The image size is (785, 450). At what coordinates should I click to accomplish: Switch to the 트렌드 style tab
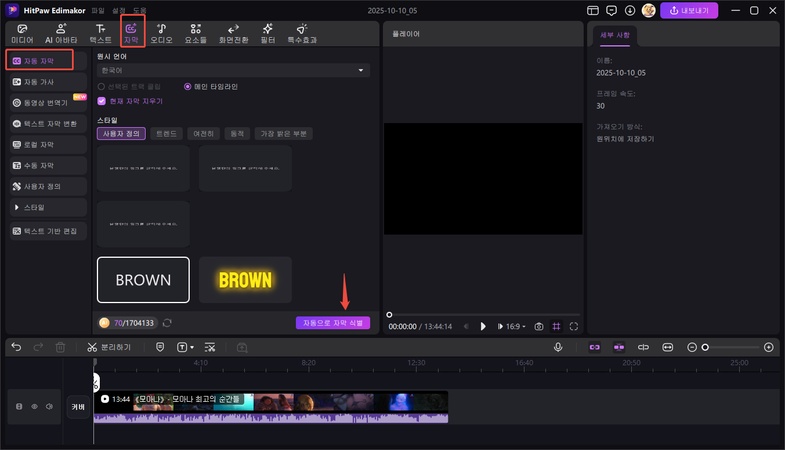[169, 133]
